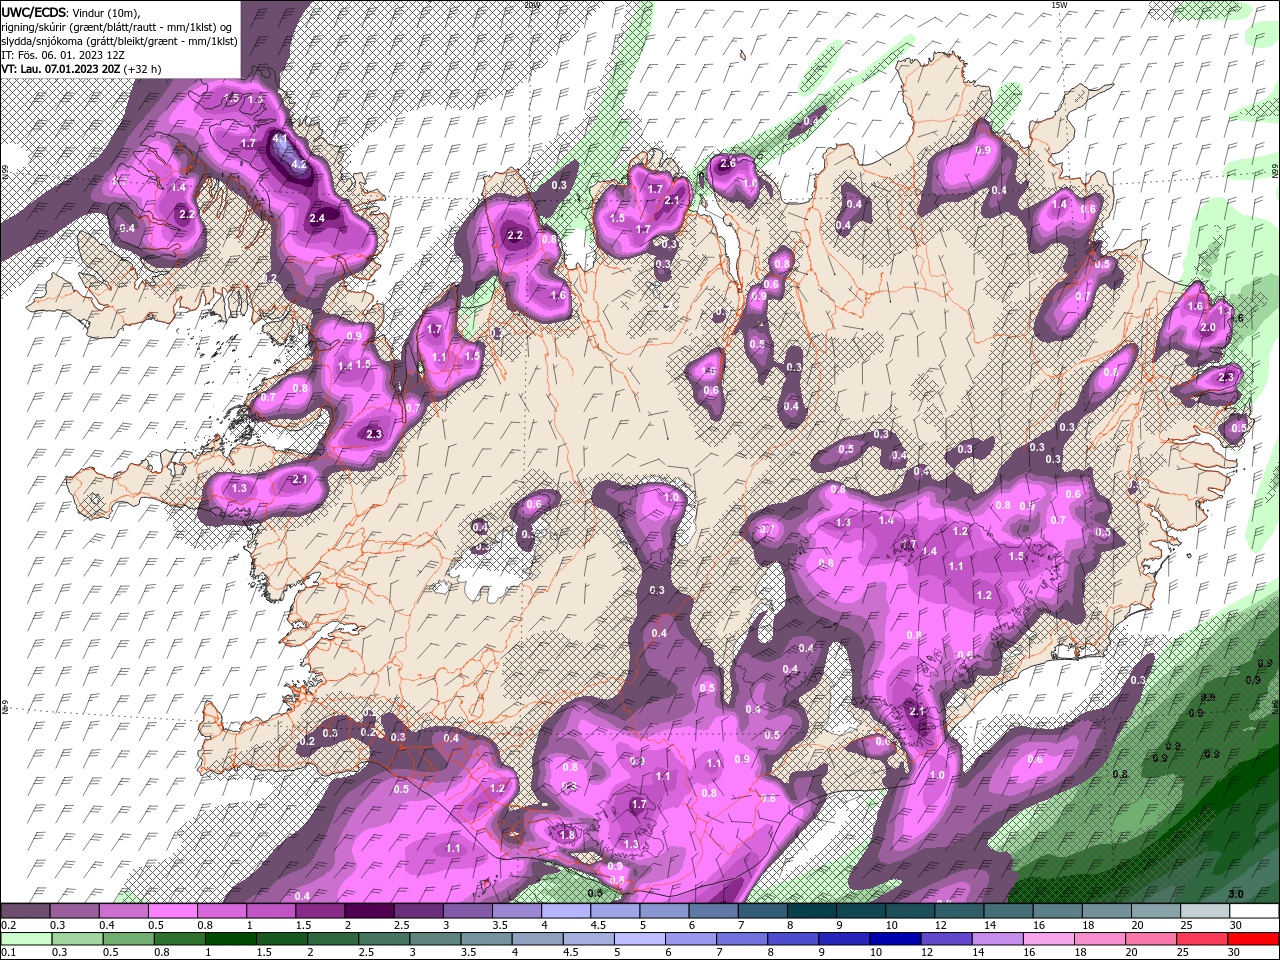Click the "0.2" label in the color legend
Viewport: 1280px width, 960px height.
[x=8, y=925]
